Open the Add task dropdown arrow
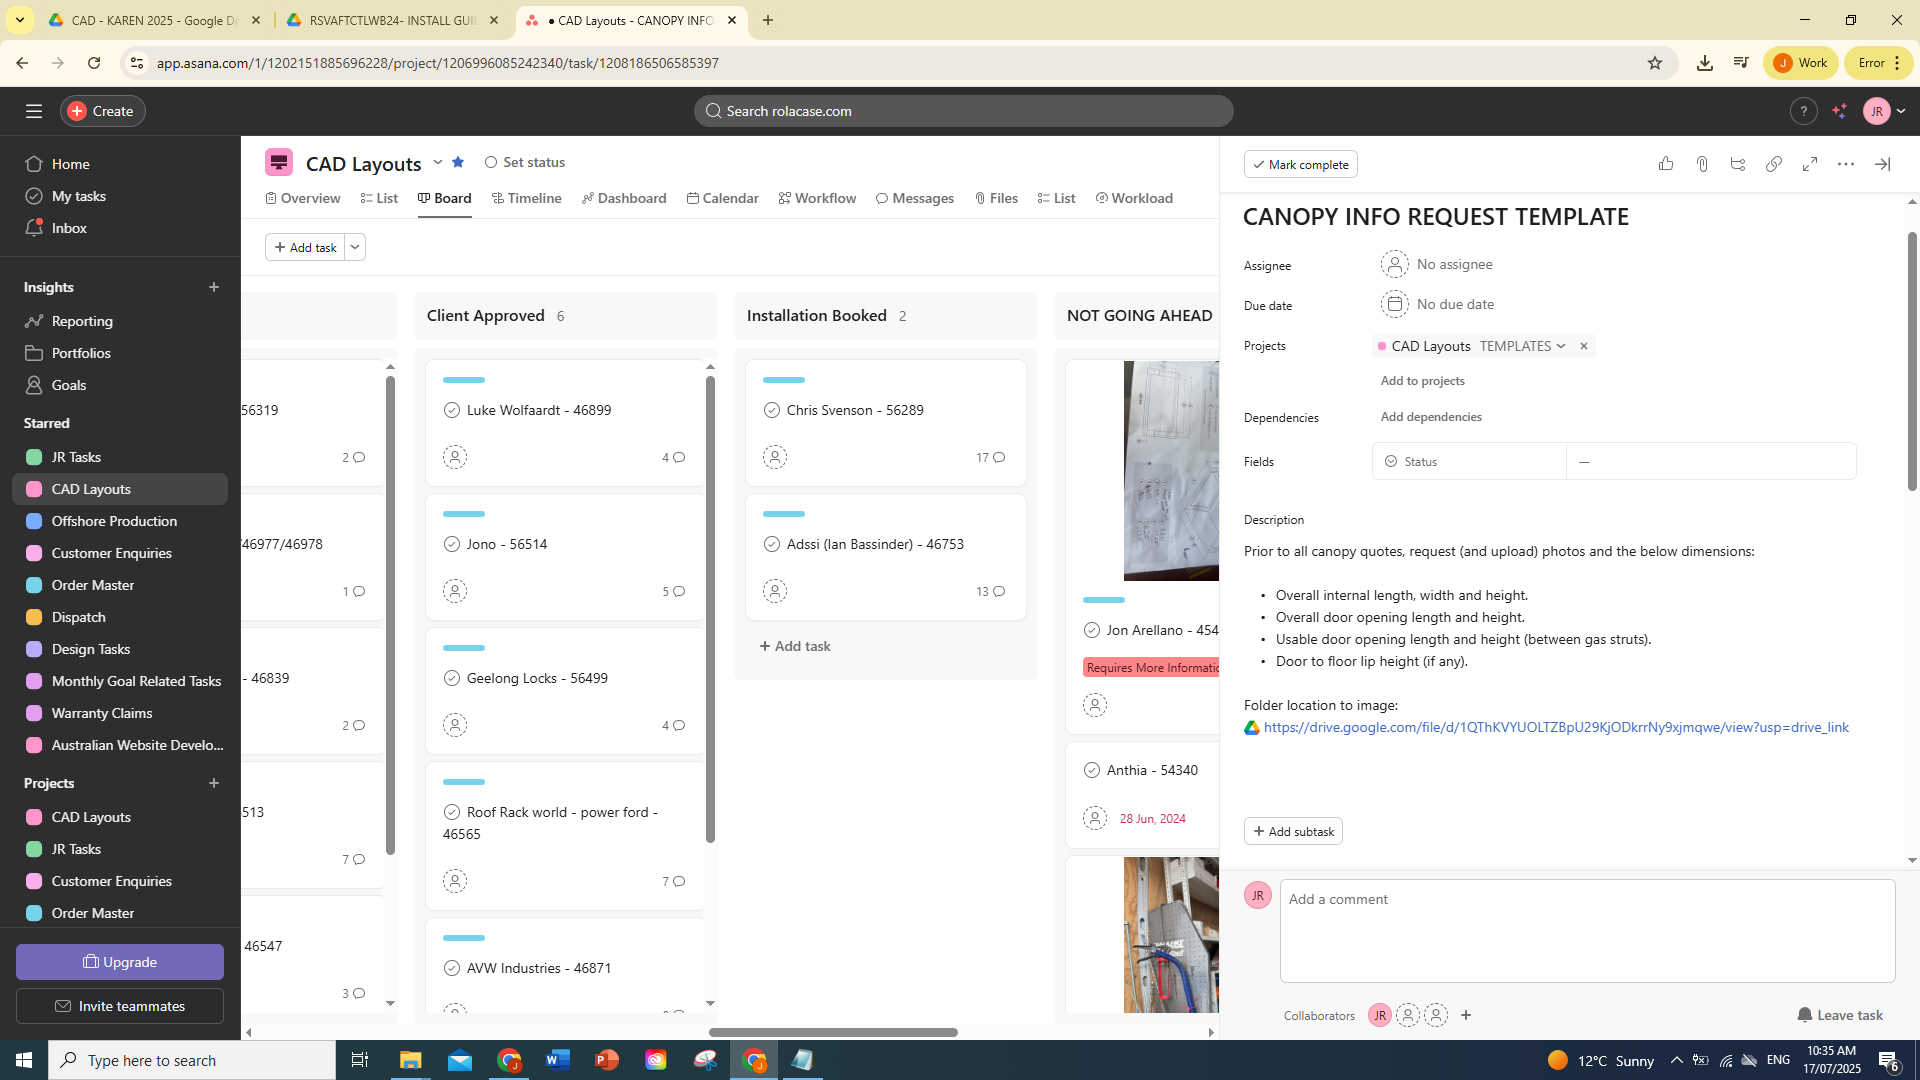The width and height of the screenshot is (1920, 1080). (355, 247)
